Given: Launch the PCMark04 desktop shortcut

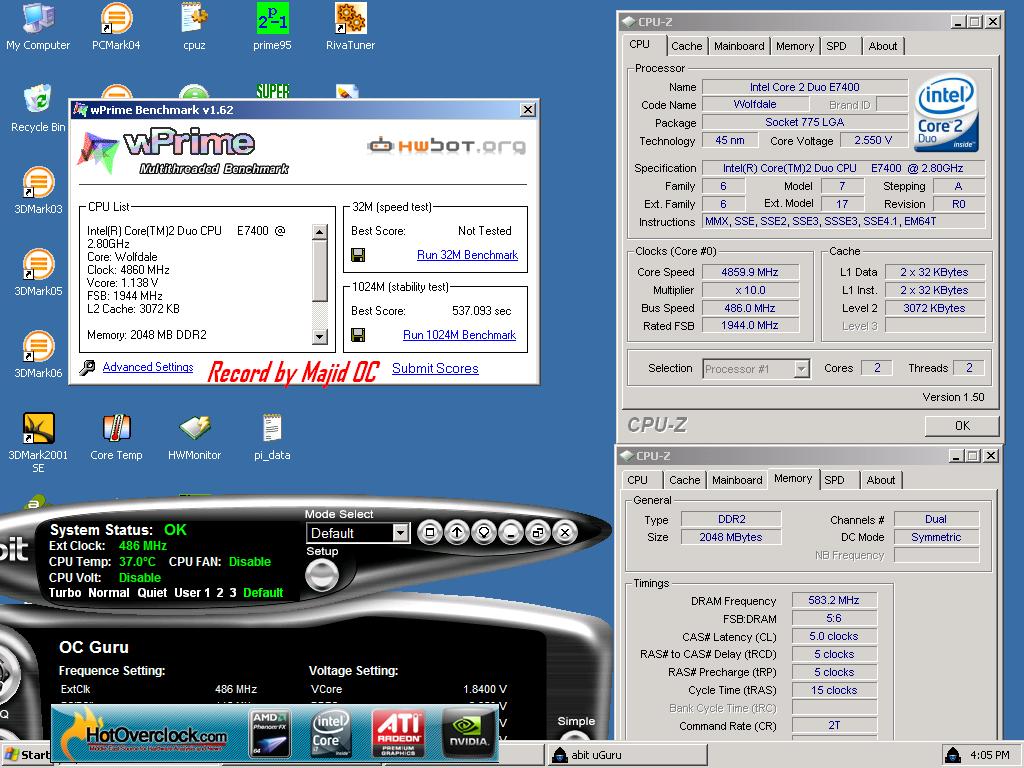Looking at the screenshot, I should coord(116,26).
